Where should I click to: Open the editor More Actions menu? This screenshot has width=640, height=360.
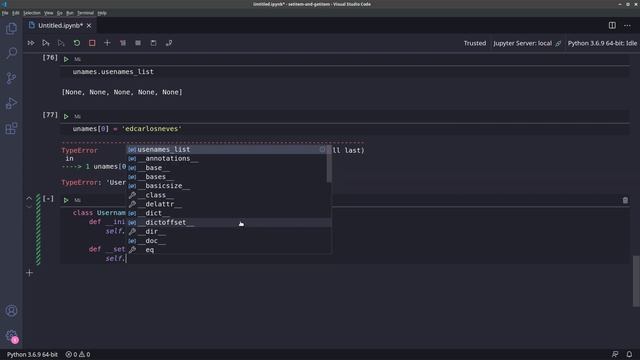click(627, 25)
